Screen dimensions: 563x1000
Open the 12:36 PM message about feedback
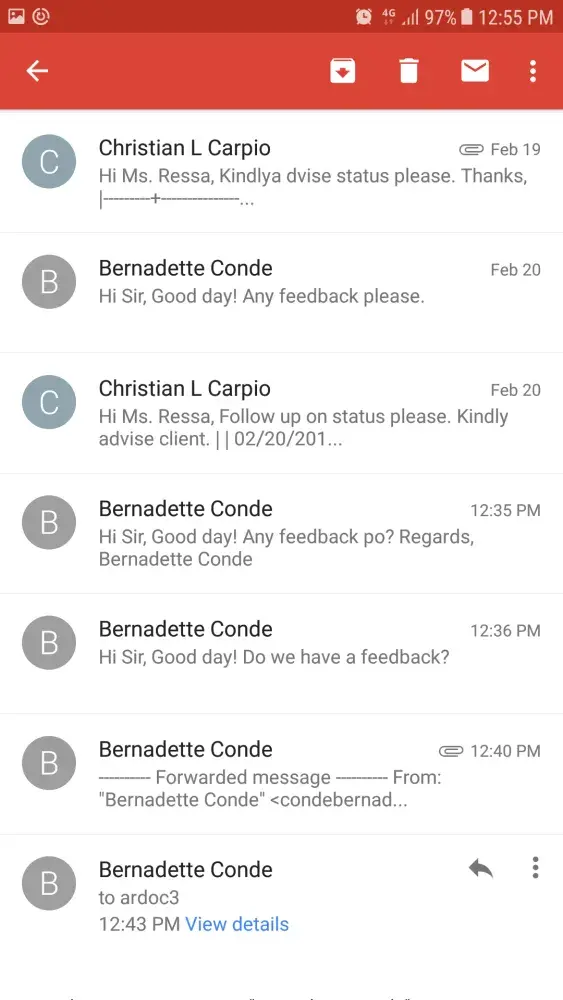pyautogui.click(x=281, y=654)
